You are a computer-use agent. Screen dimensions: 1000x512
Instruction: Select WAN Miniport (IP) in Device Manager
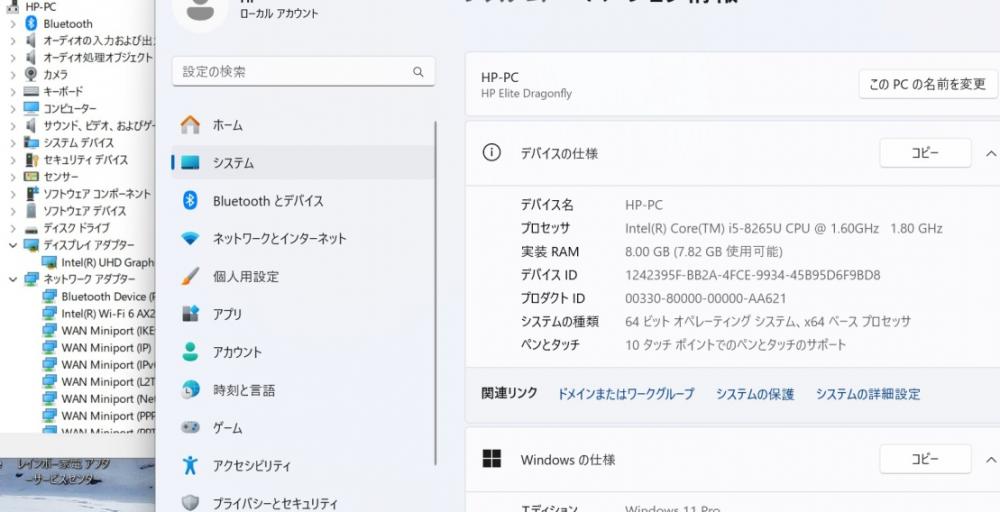107,347
